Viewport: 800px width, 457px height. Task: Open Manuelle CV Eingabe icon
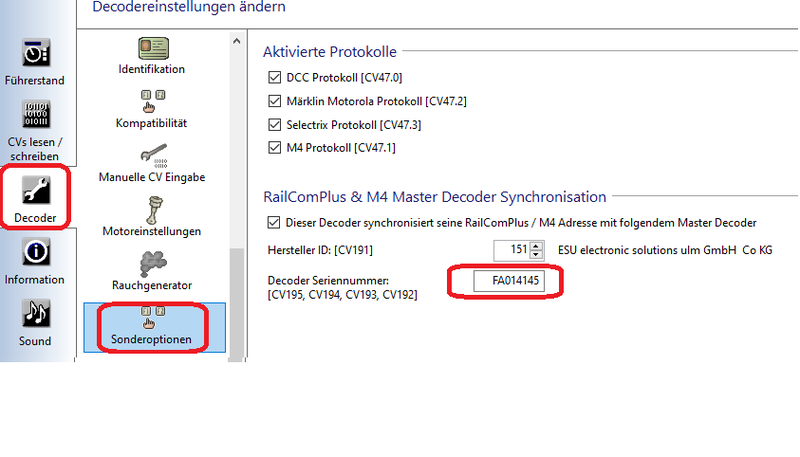point(151,154)
